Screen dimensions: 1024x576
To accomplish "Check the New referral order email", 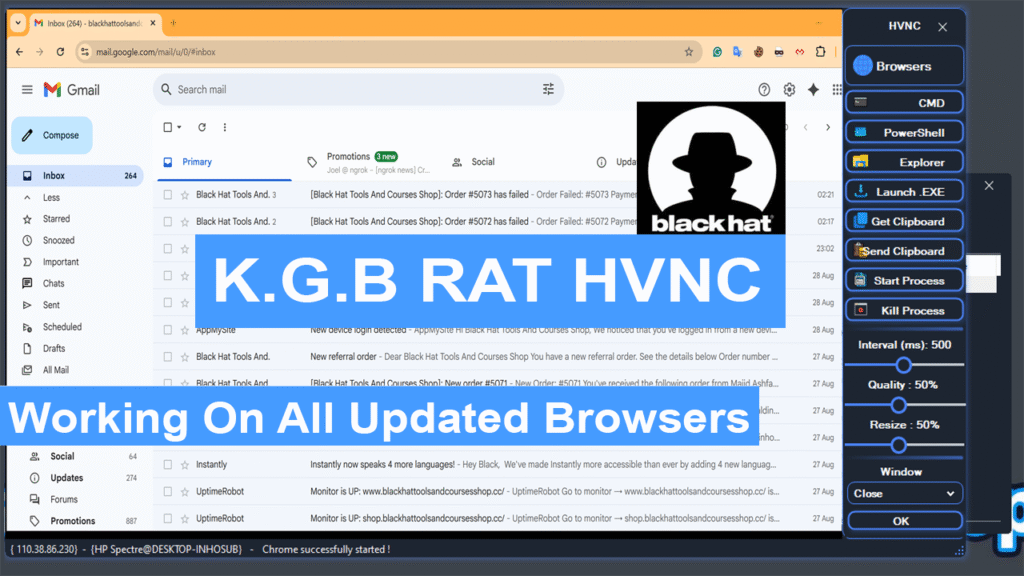I will click(168, 357).
